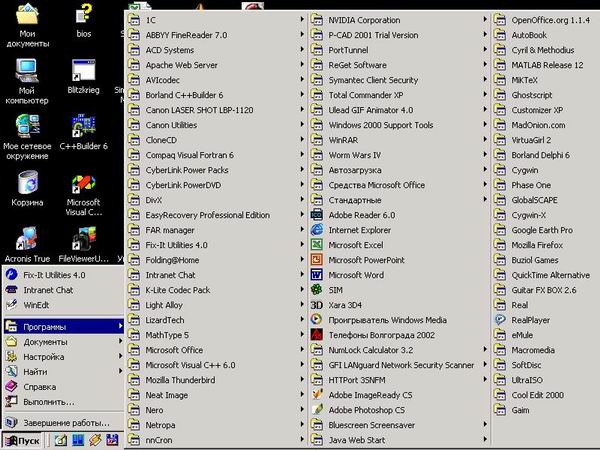Click the Adobe Reader 6.0 icon
The image size is (600, 450).
(316, 215)
